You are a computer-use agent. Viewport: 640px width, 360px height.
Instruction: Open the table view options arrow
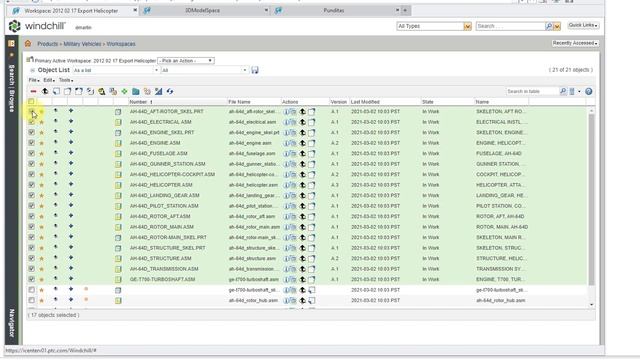point(579,91)
